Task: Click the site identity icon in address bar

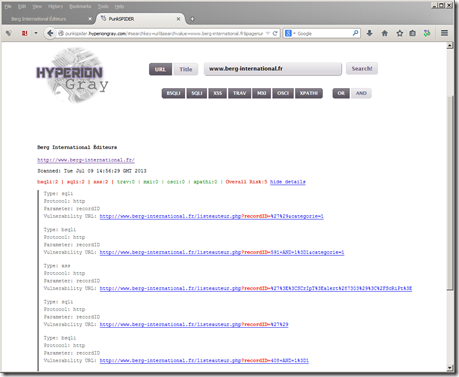Action: click(x=61, y=33)
